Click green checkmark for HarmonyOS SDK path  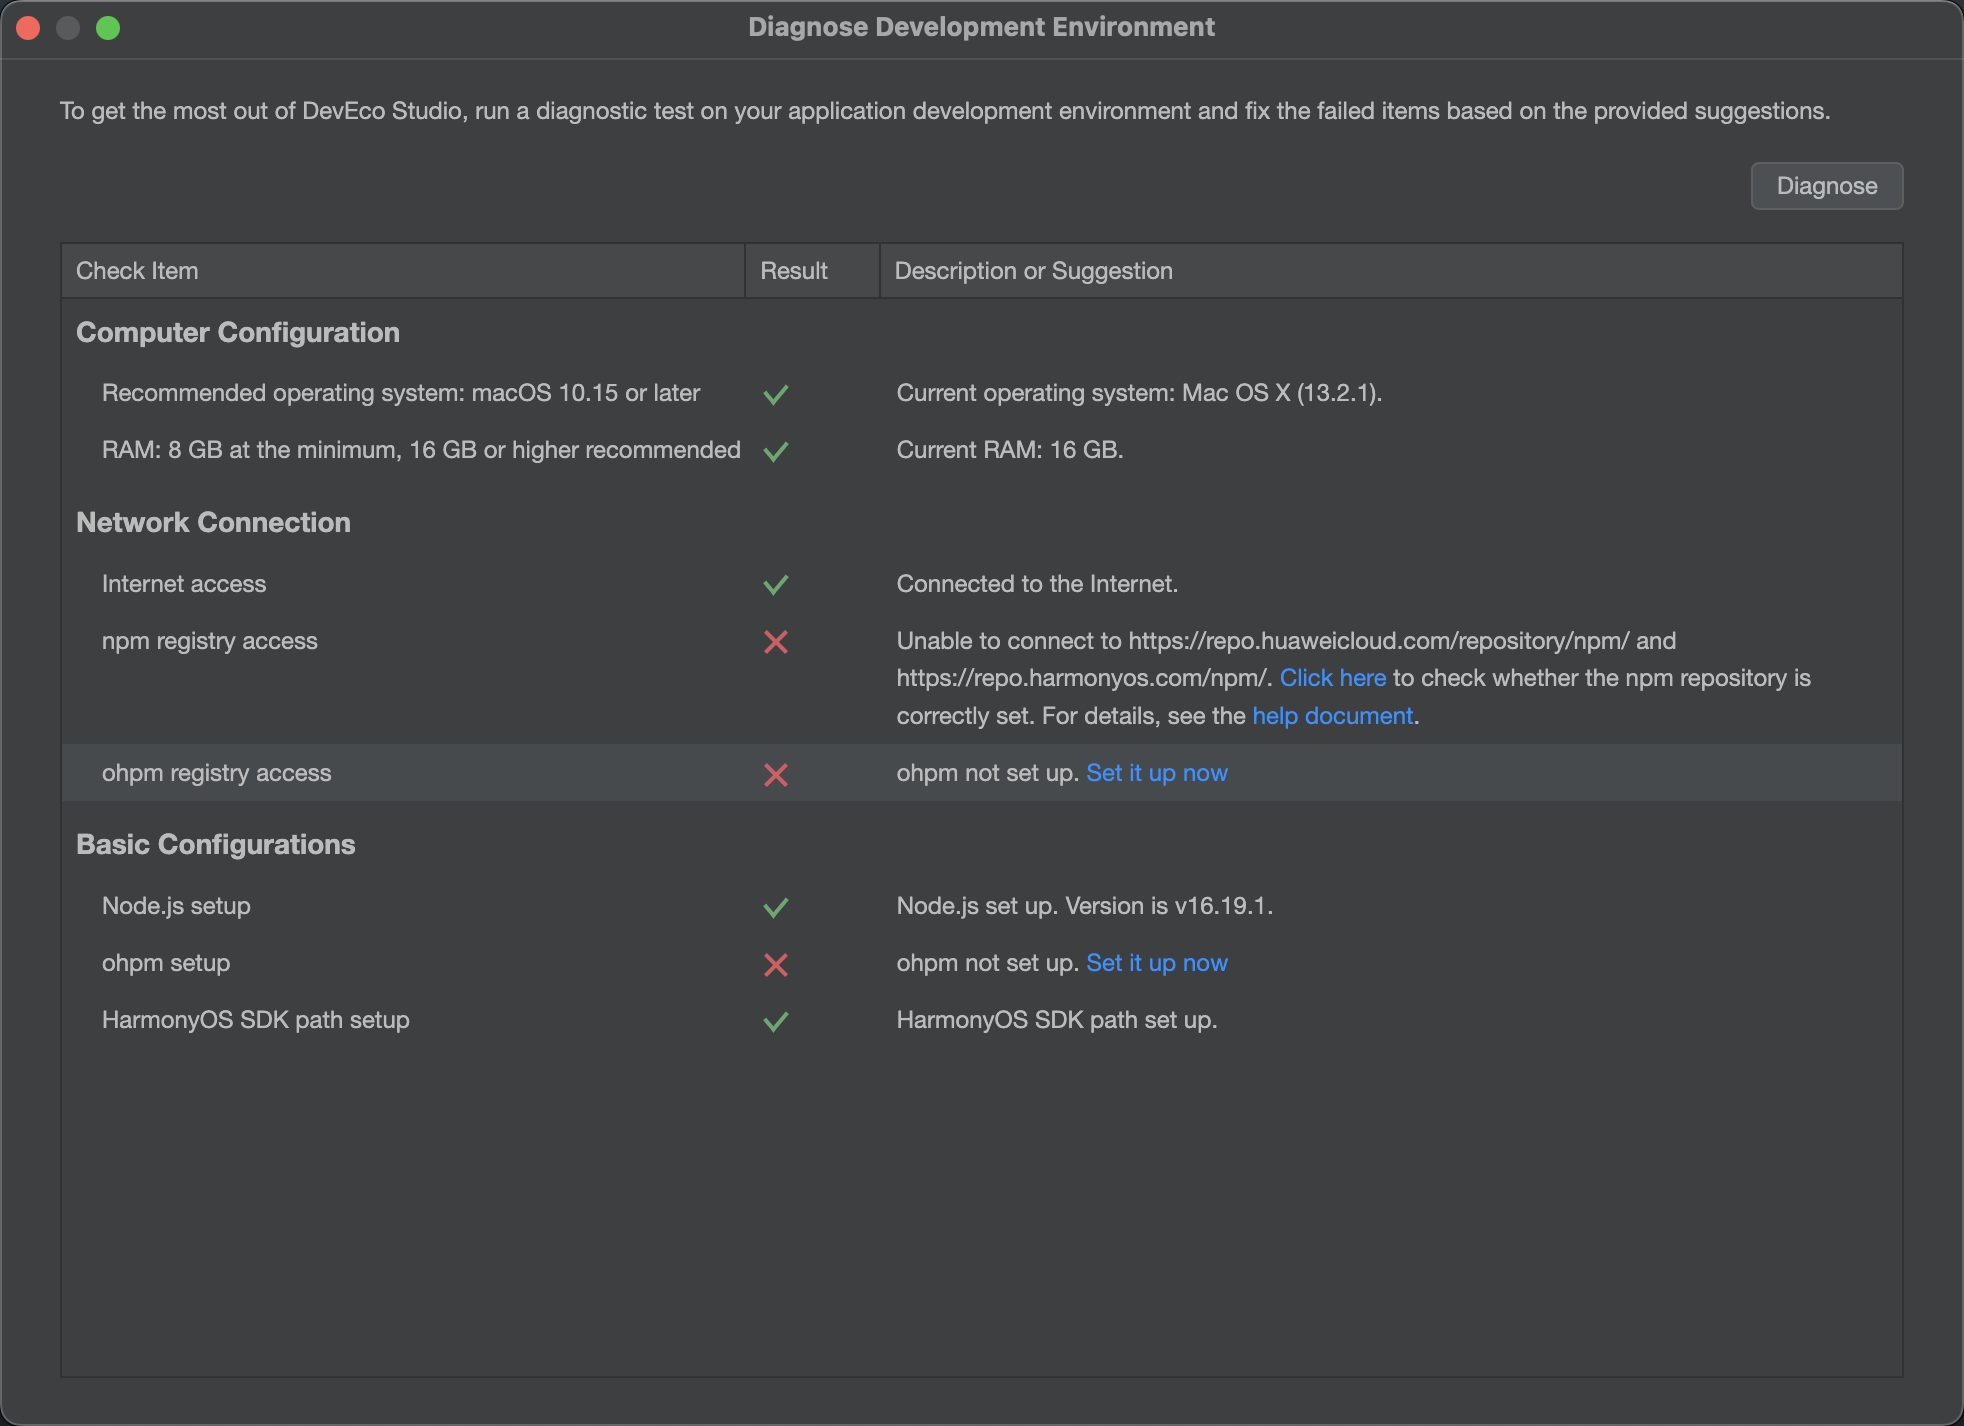click(776, 1021)
